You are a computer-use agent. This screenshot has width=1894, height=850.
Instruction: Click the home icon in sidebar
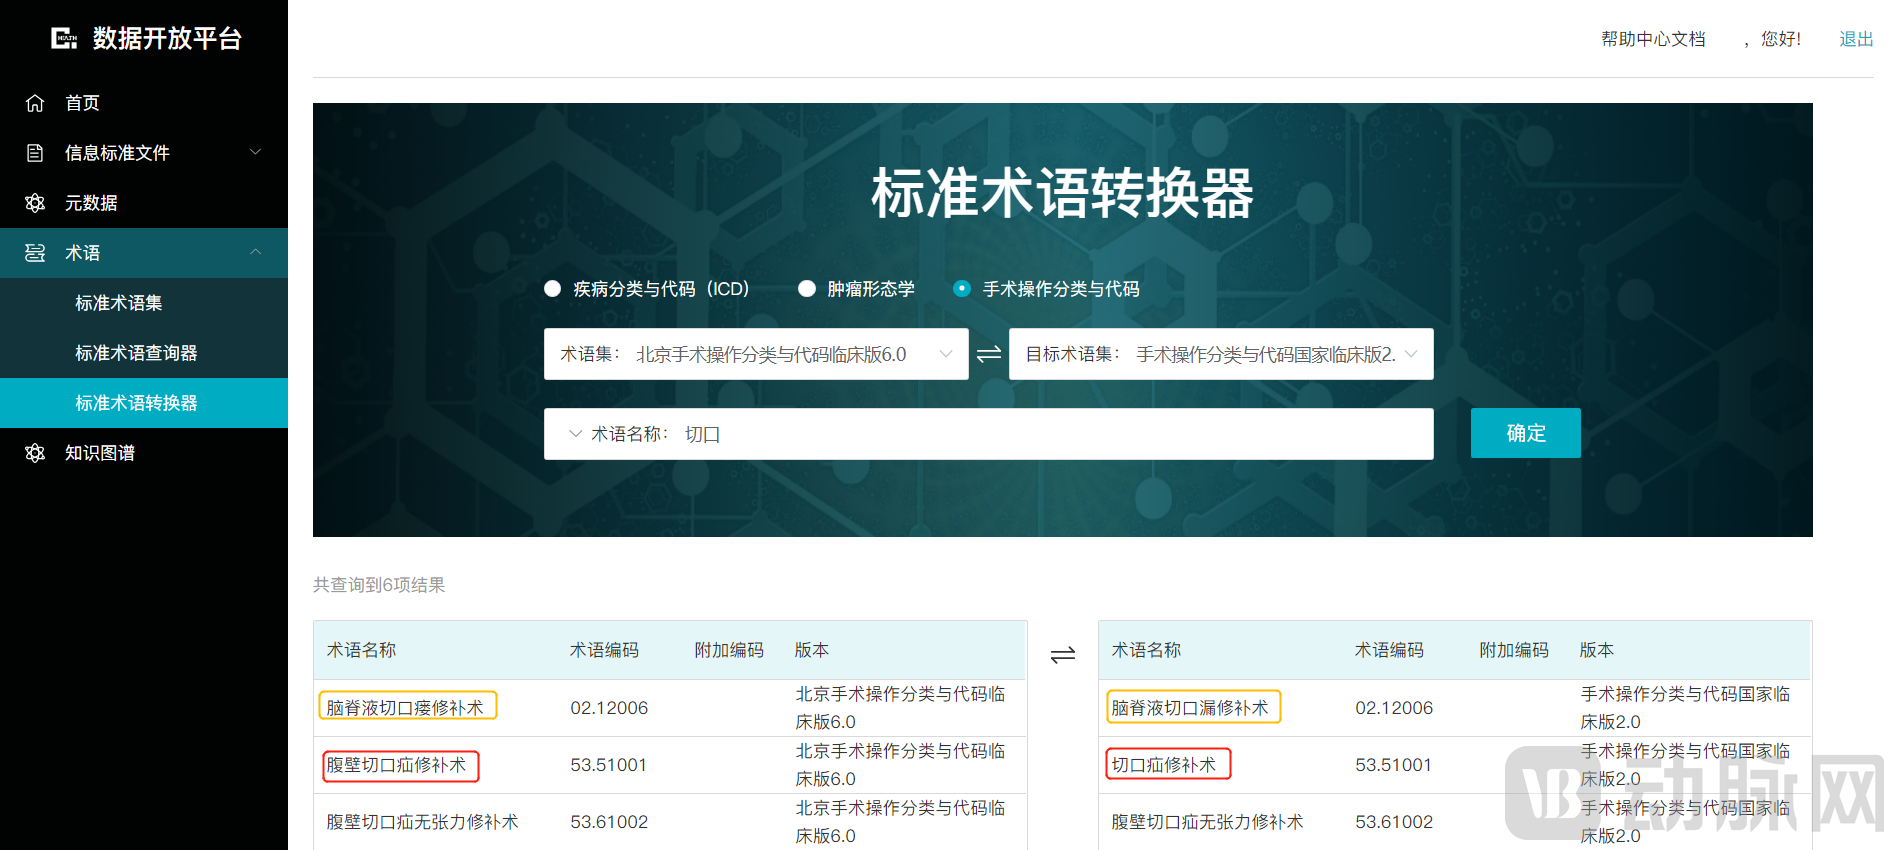pyautogui.click(x=35, y=103)
